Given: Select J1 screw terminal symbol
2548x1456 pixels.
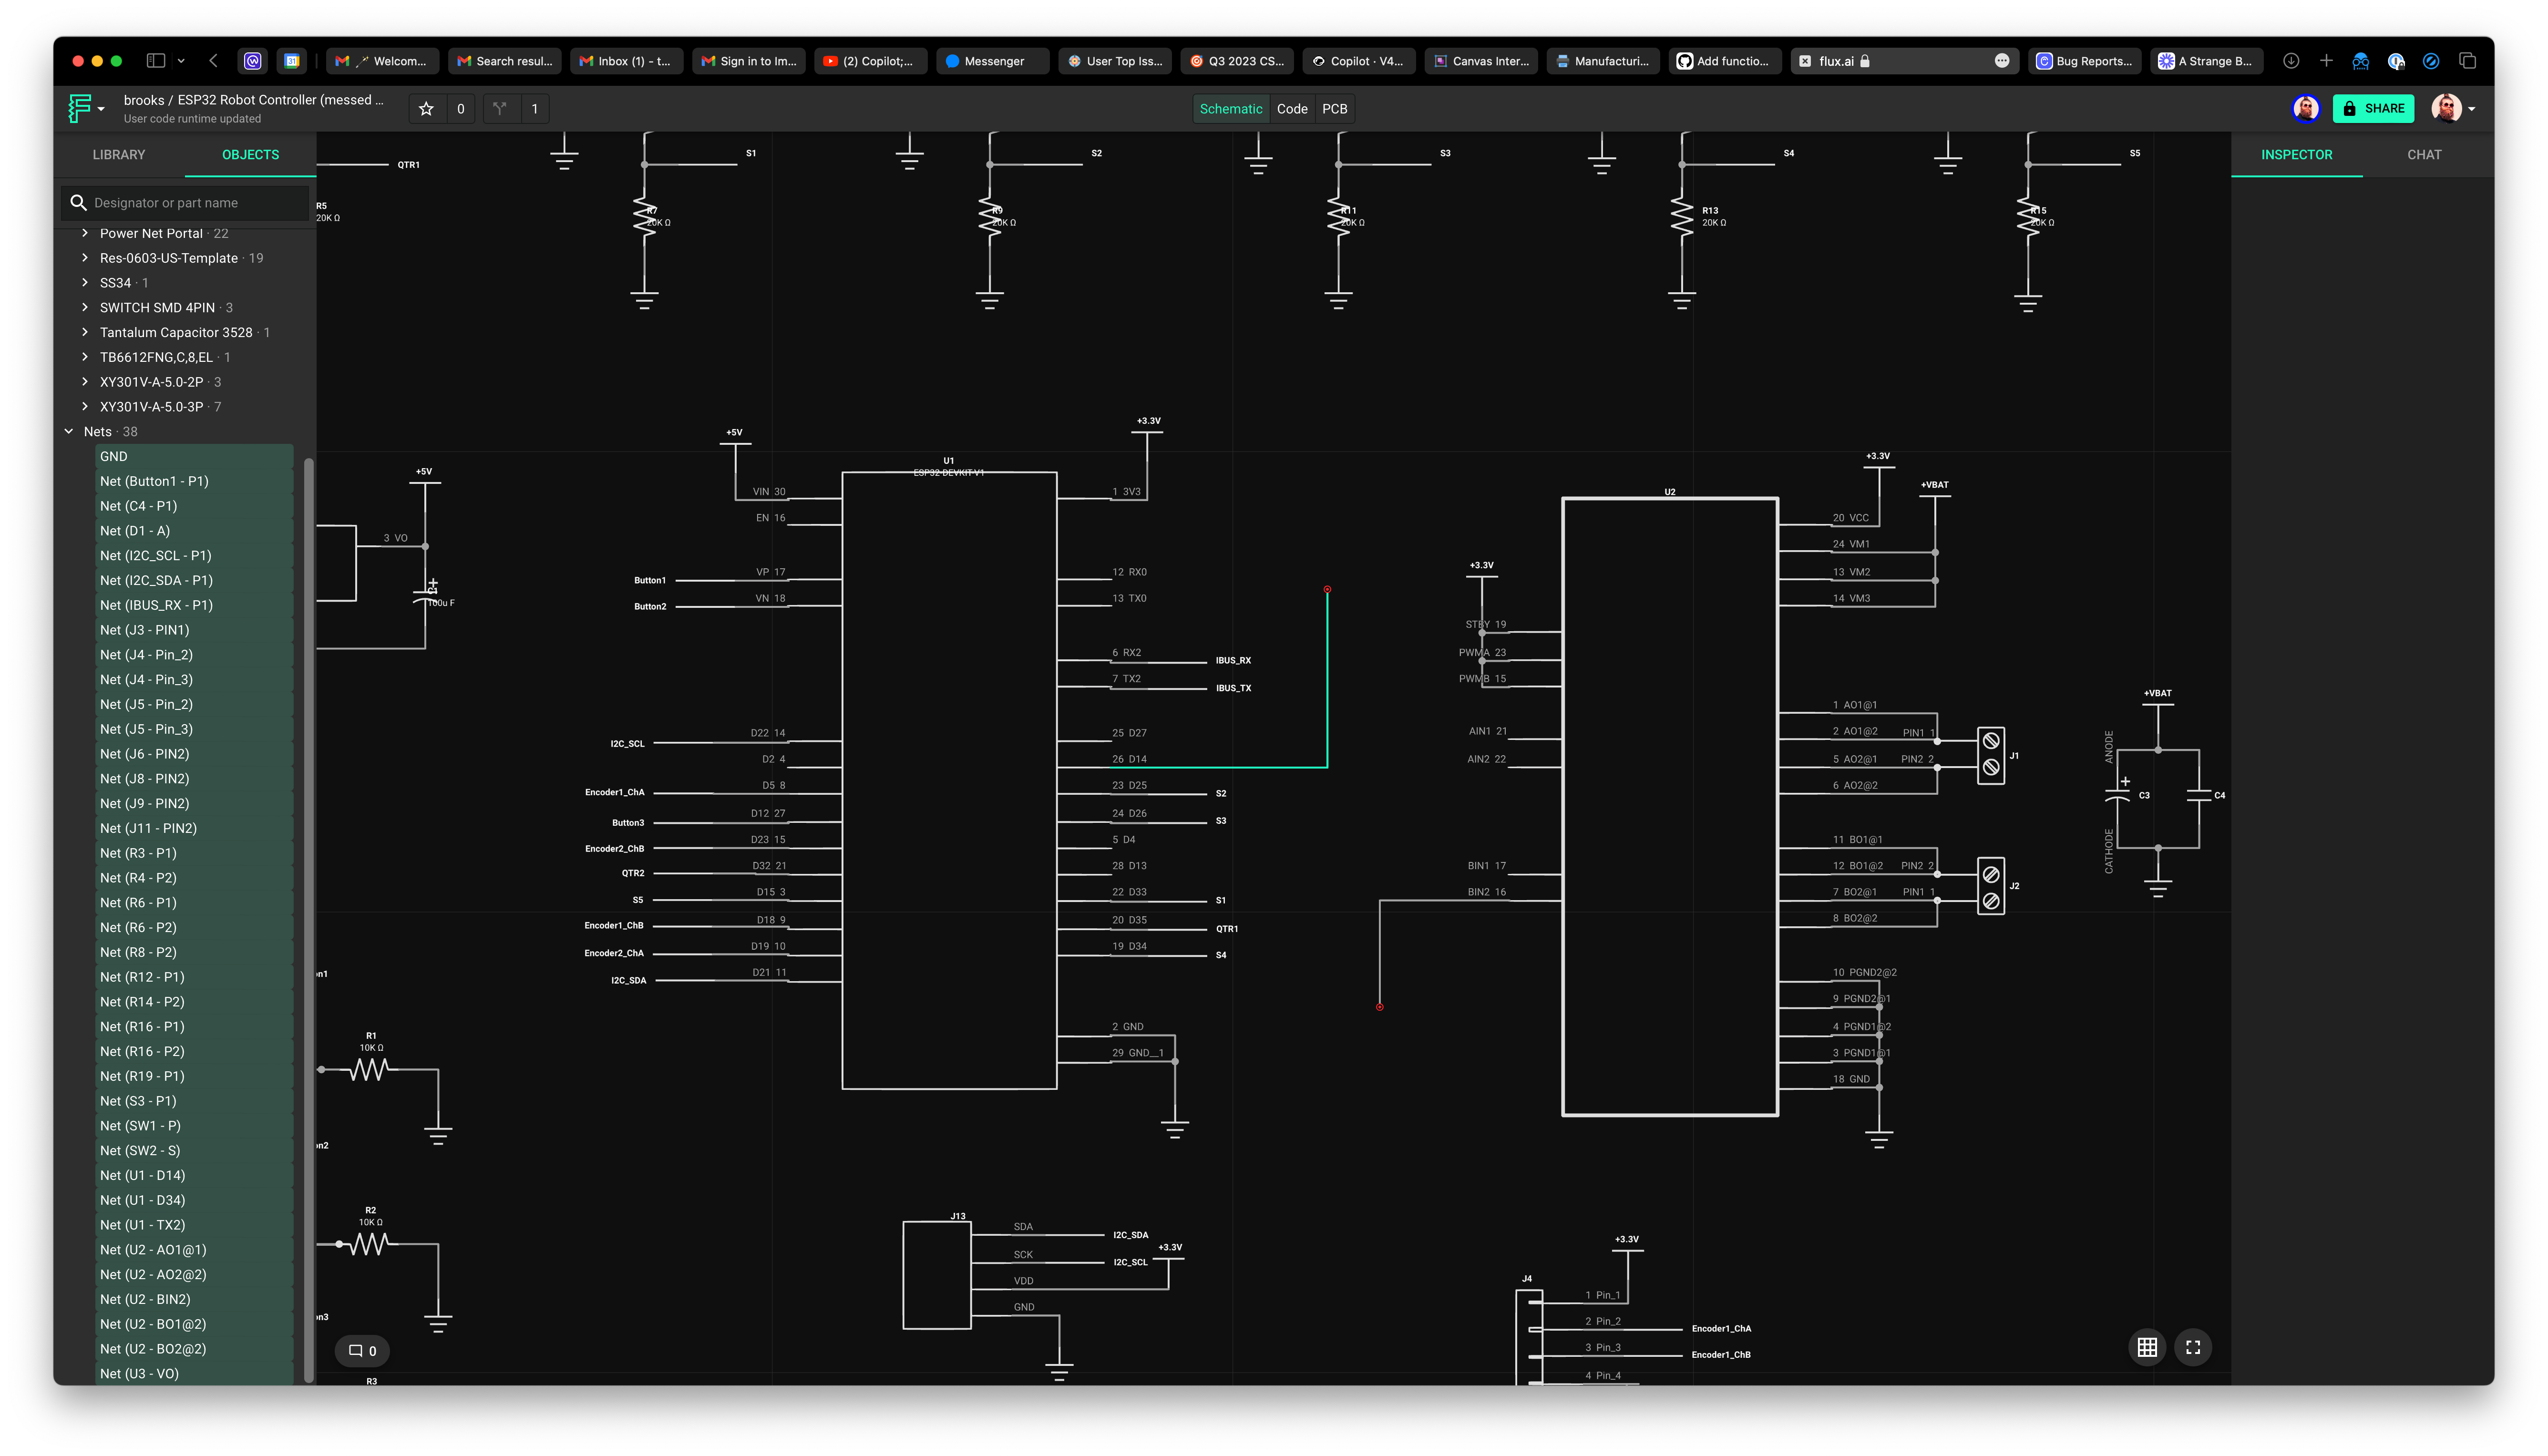Looking at the screenshot, I should tap(1991, 755).
